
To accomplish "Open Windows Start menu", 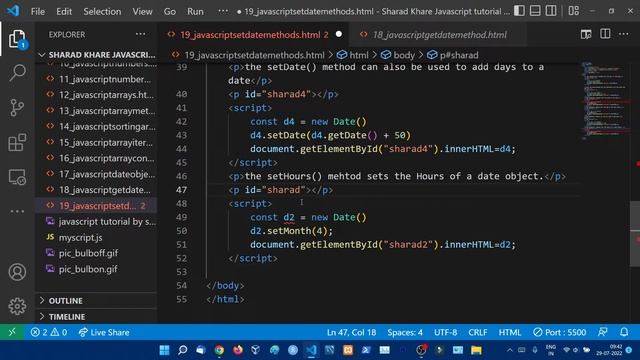I will click(x=164, y=350).
